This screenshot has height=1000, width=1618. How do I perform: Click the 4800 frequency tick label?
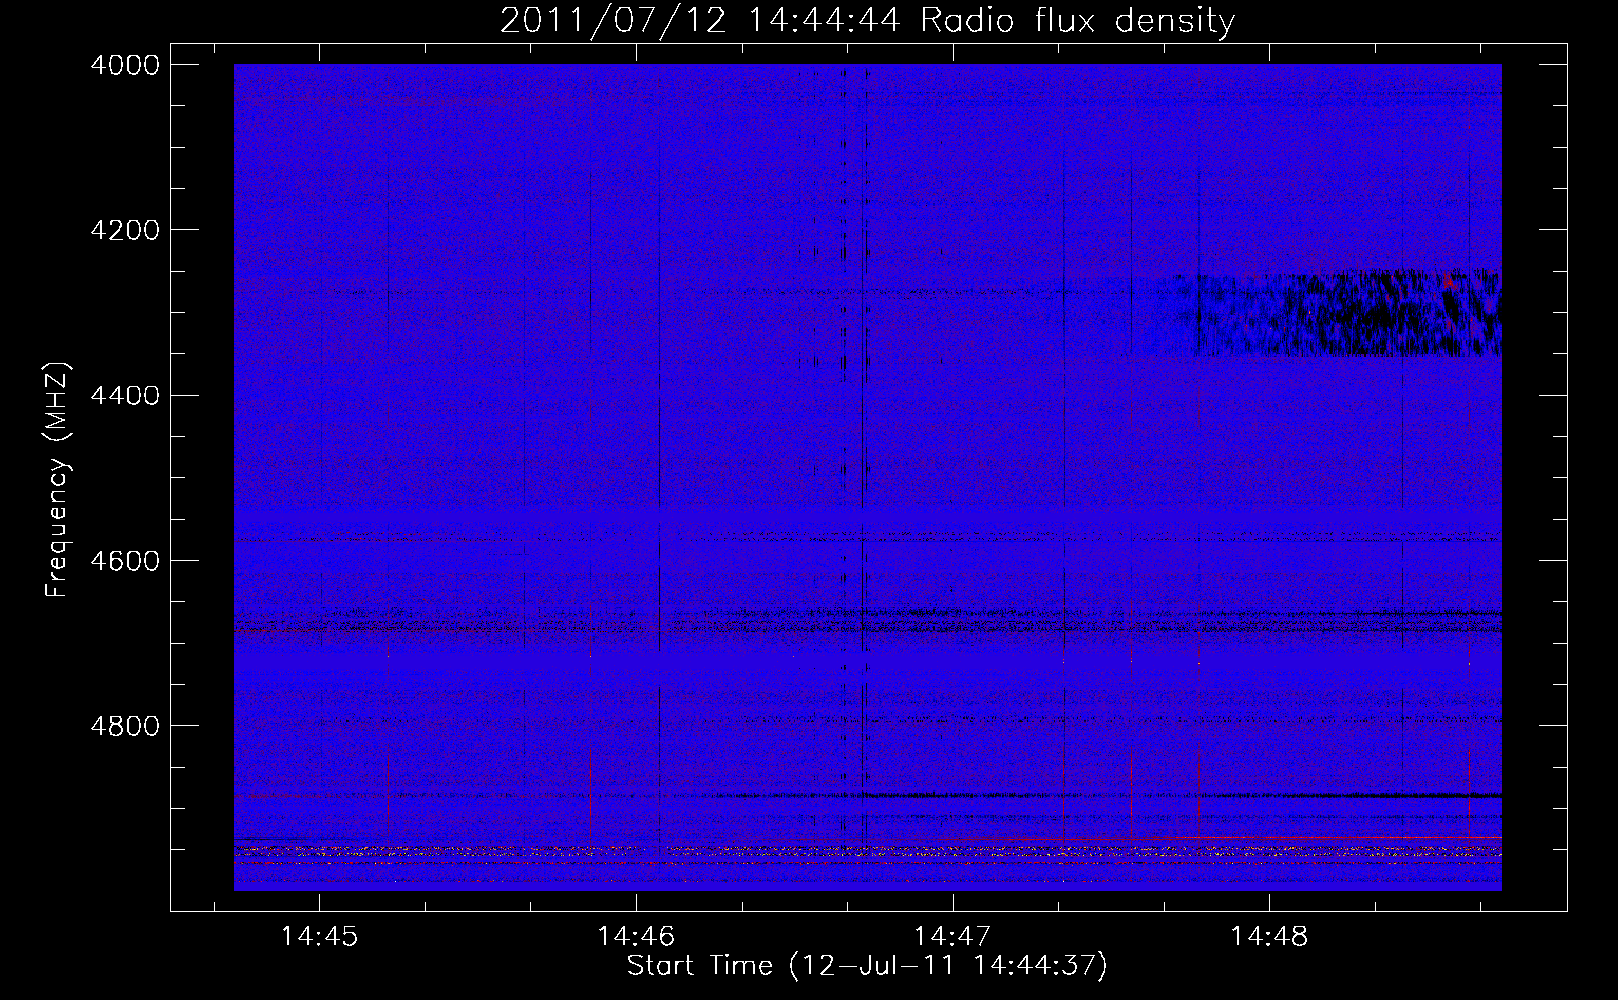pos(125,726)
